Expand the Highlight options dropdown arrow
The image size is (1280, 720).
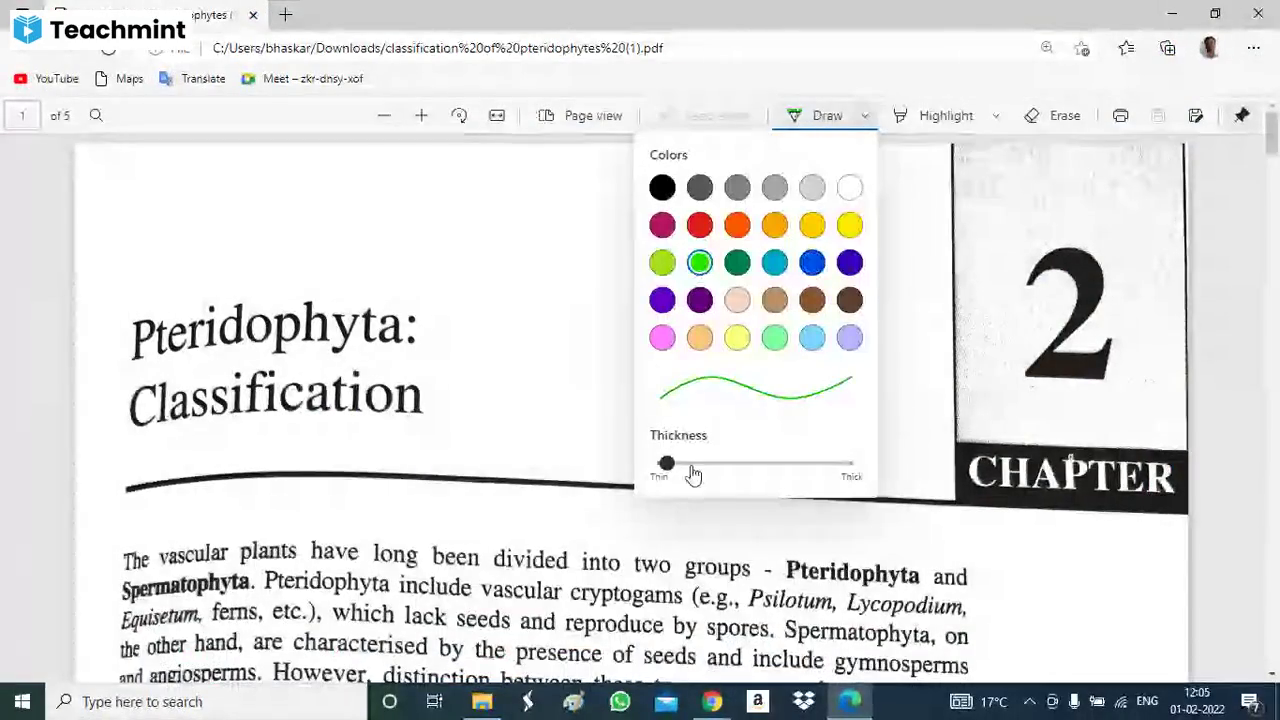point(995,116)
